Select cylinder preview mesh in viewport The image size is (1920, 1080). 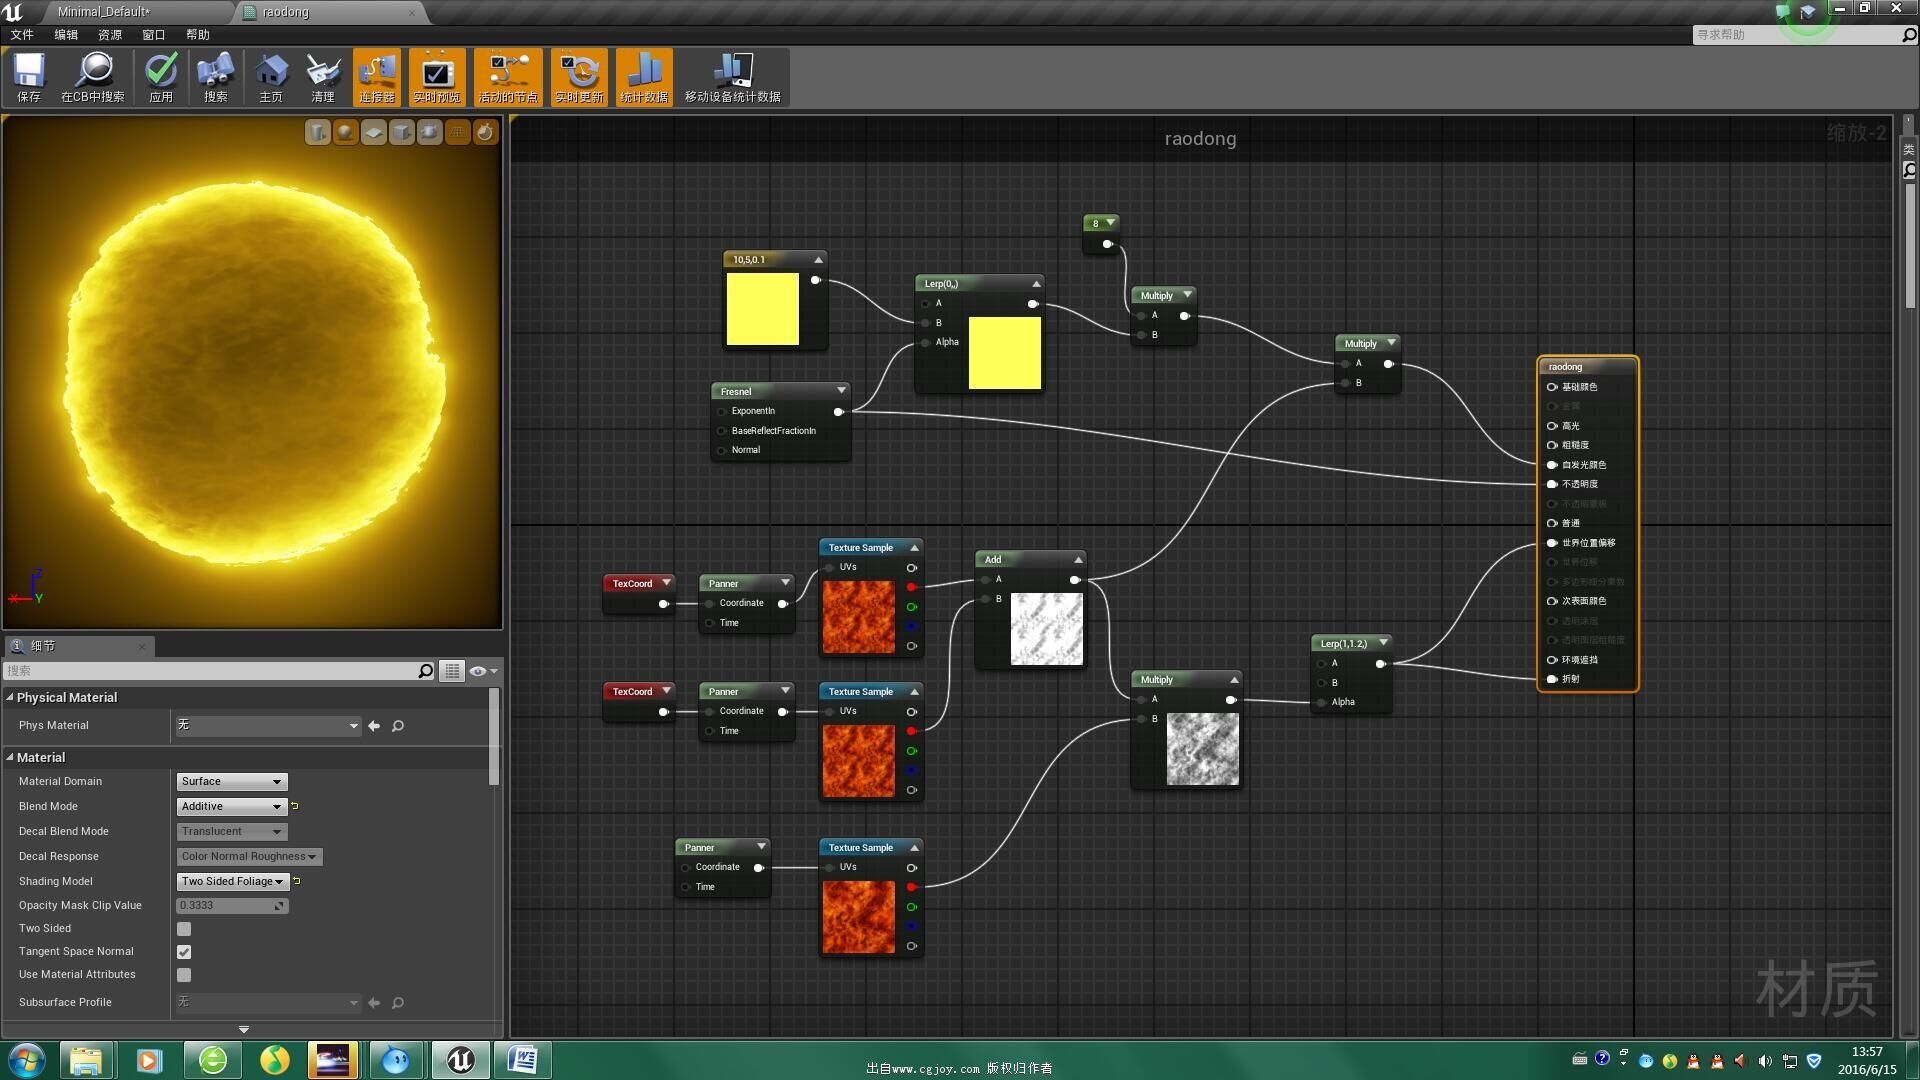pos(317,132)
